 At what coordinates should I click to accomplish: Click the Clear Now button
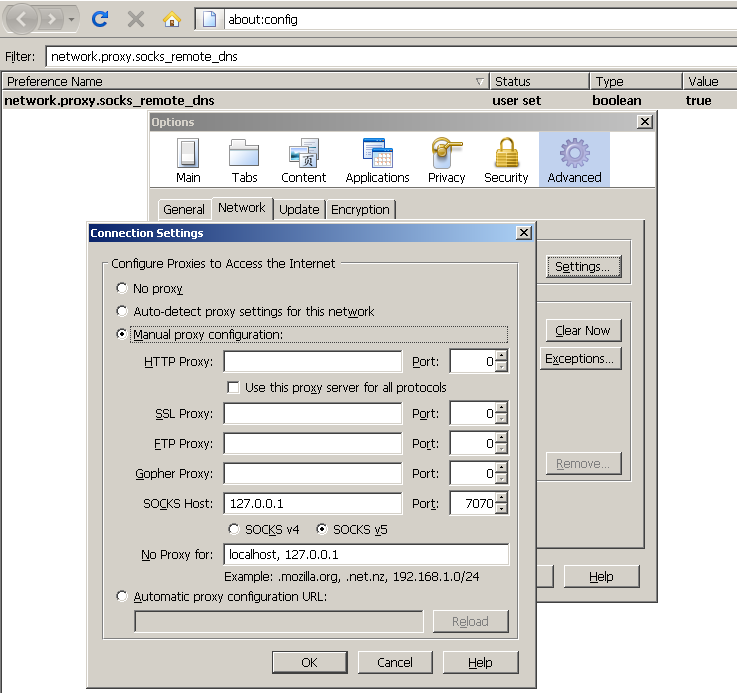tap(583, 331)
